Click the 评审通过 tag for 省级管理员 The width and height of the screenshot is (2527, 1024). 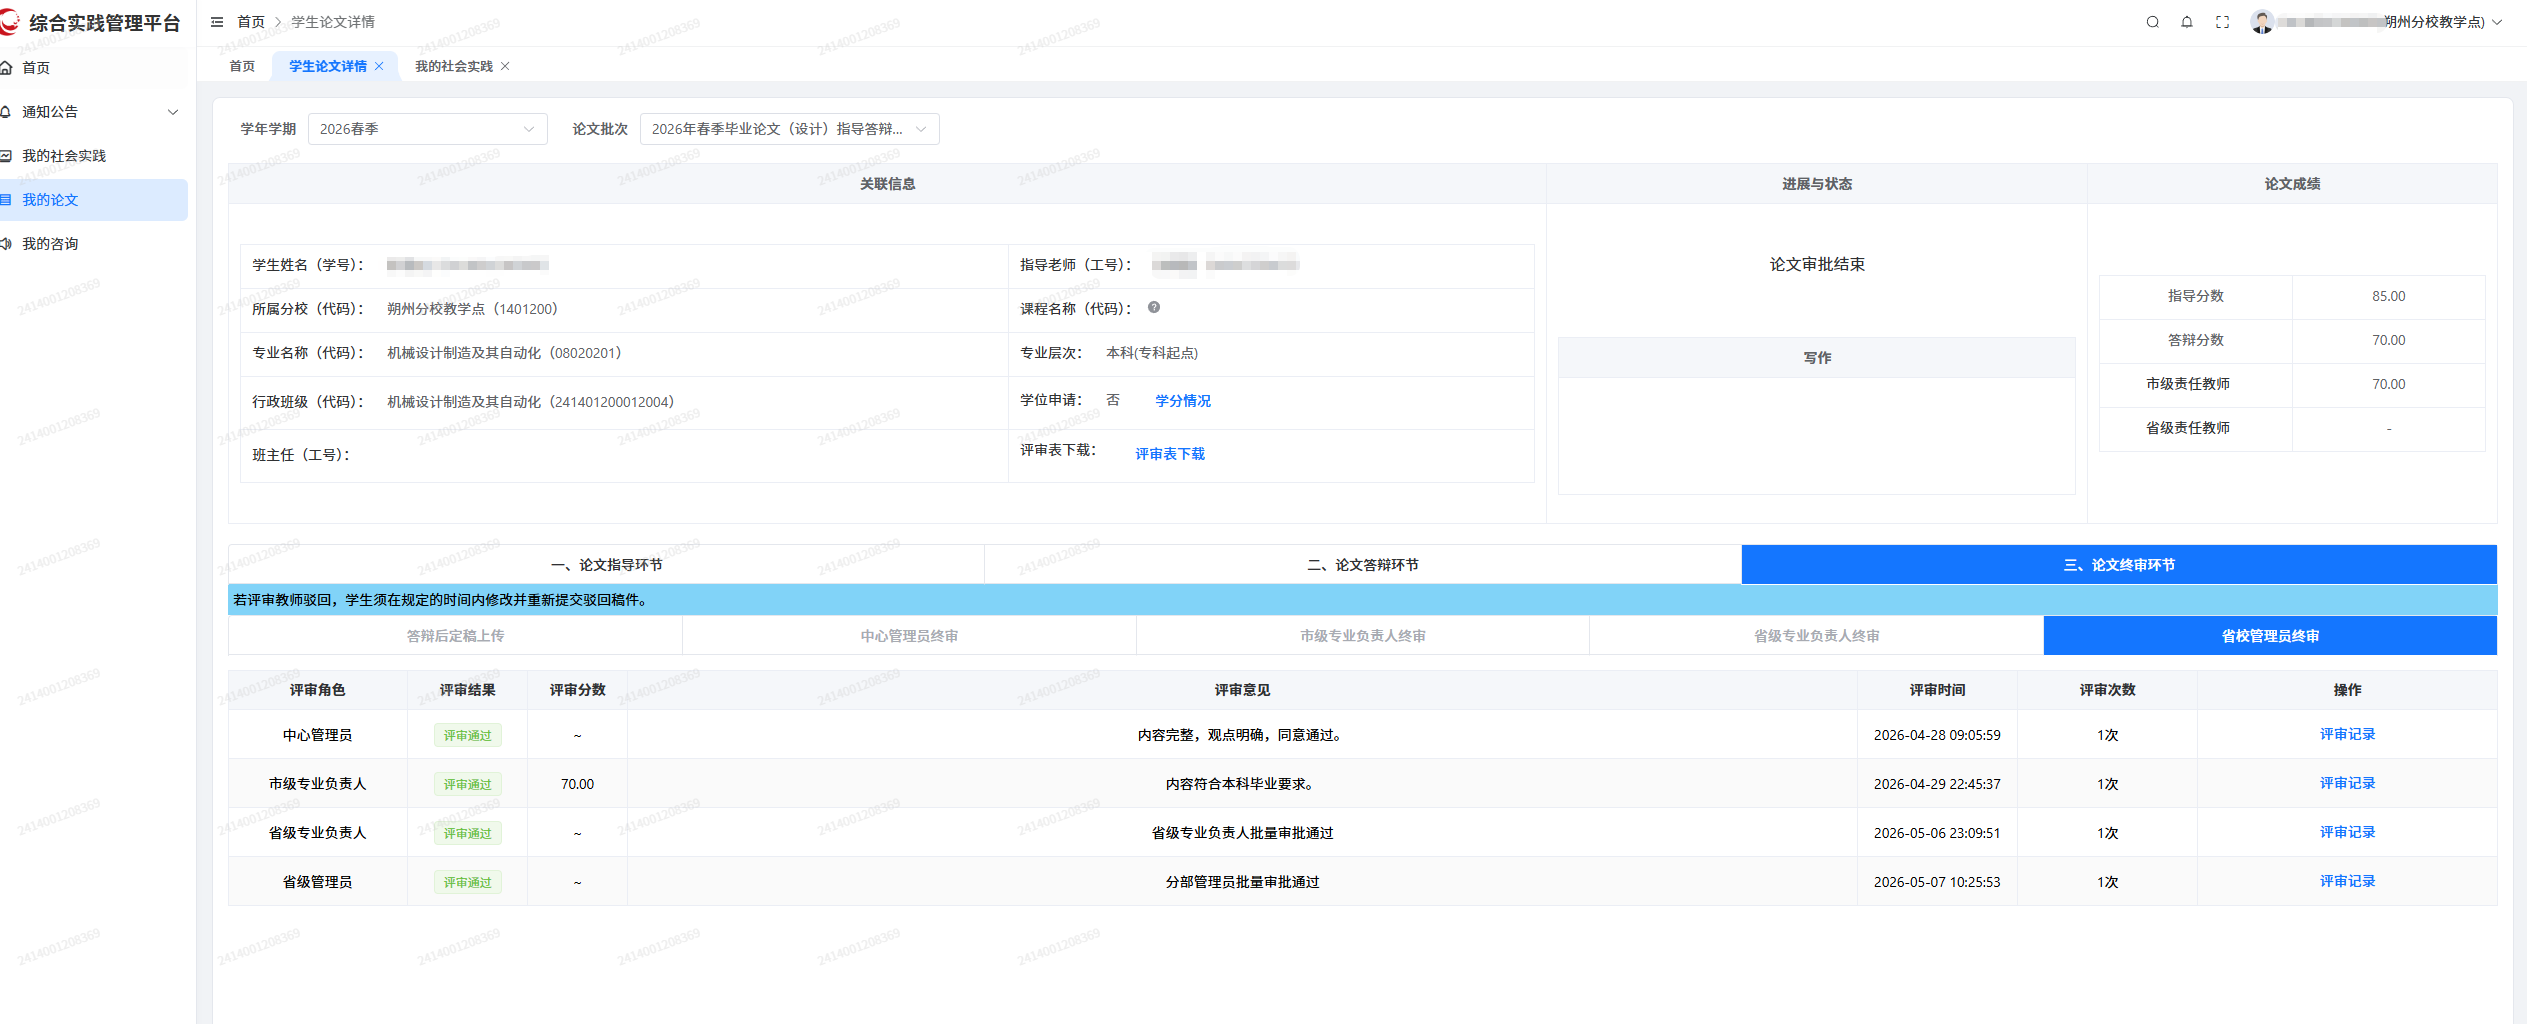coord(468,882)
